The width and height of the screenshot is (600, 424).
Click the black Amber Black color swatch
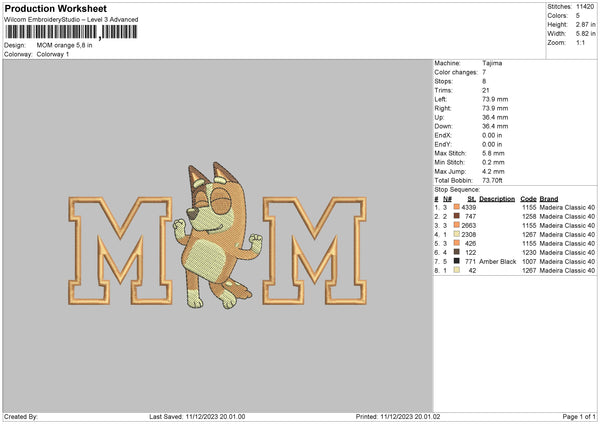[x=457, y=261]
